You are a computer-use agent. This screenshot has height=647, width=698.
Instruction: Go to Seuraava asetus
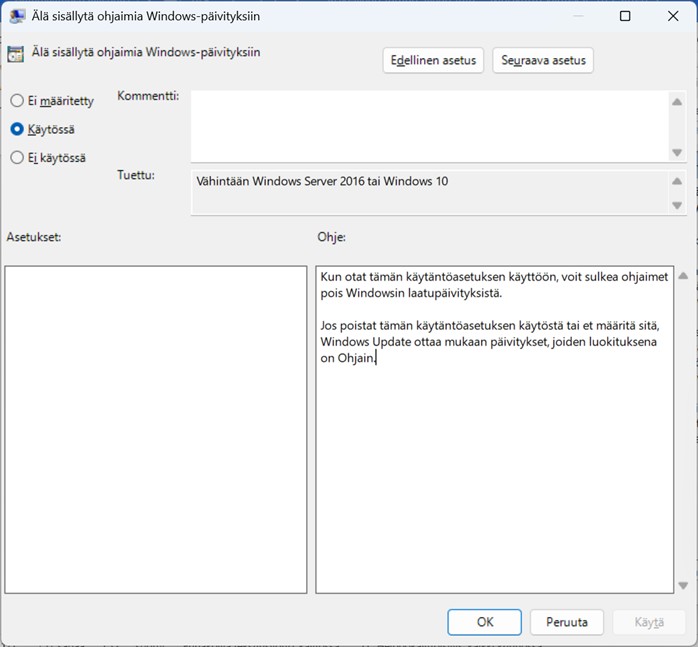pyautogui.click(x=543, y=60)
